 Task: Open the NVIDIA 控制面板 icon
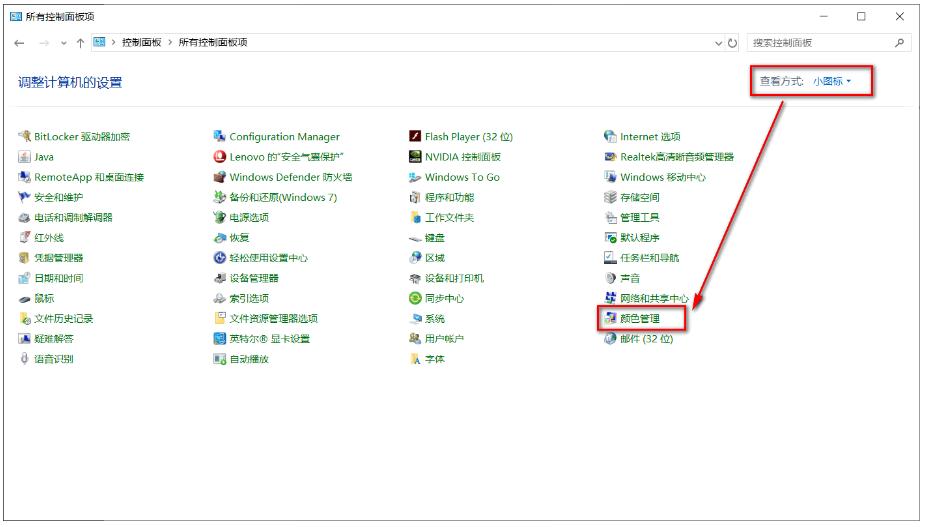pyautogui.click(x=415, y=157)
